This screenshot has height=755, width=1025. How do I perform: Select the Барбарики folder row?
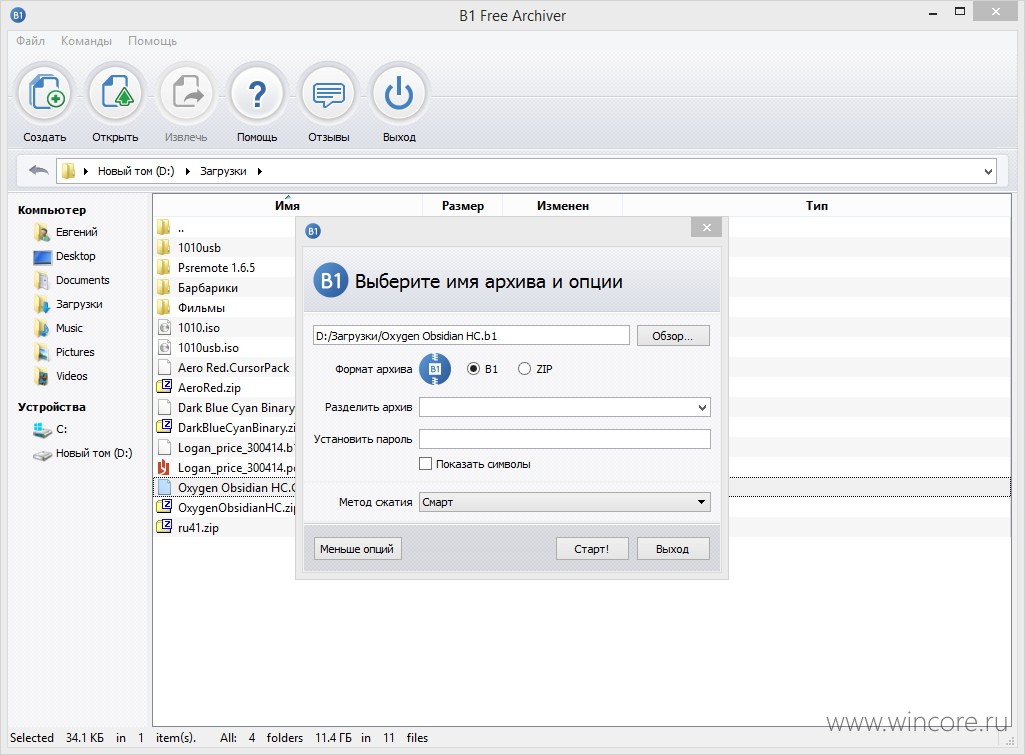coord(225,288)
